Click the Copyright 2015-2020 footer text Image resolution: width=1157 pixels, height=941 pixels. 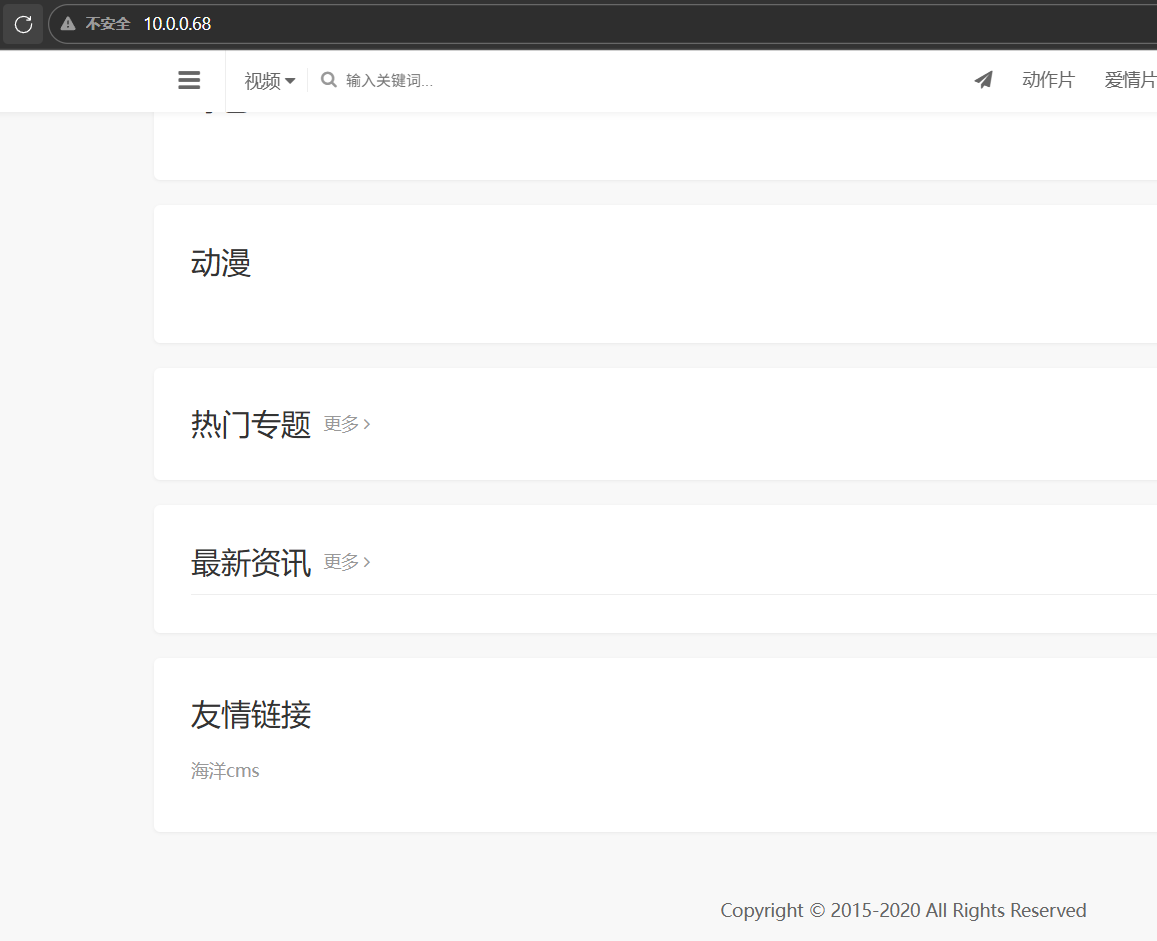(903, 910)
